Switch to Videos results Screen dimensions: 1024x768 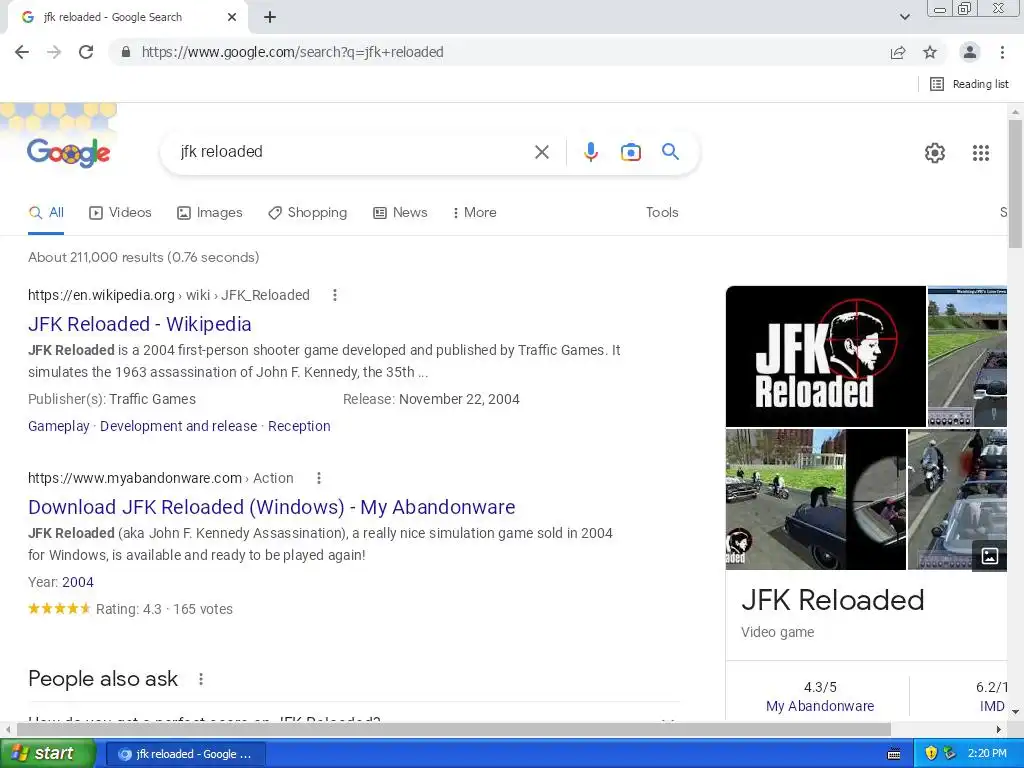tap(120, 213)
